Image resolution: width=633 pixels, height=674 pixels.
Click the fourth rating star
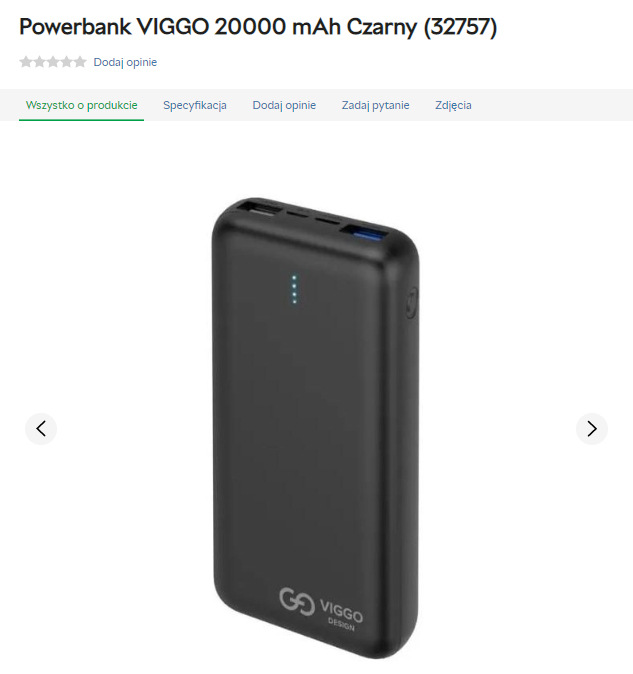point(67,62)
